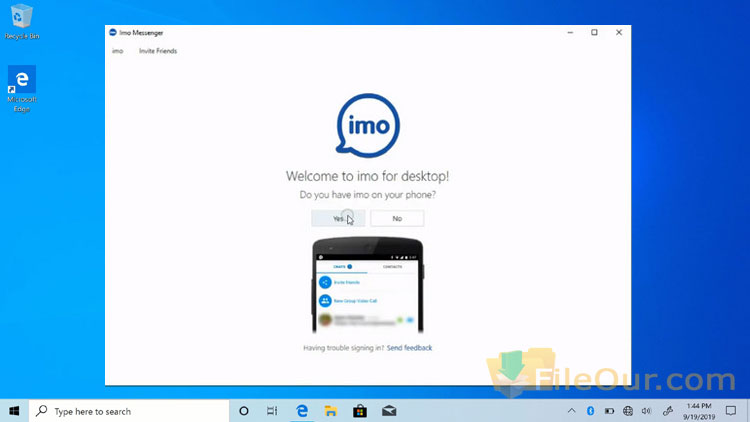Click the Bluetooth tray icon
750x422 pixels.
click(590, 411)
